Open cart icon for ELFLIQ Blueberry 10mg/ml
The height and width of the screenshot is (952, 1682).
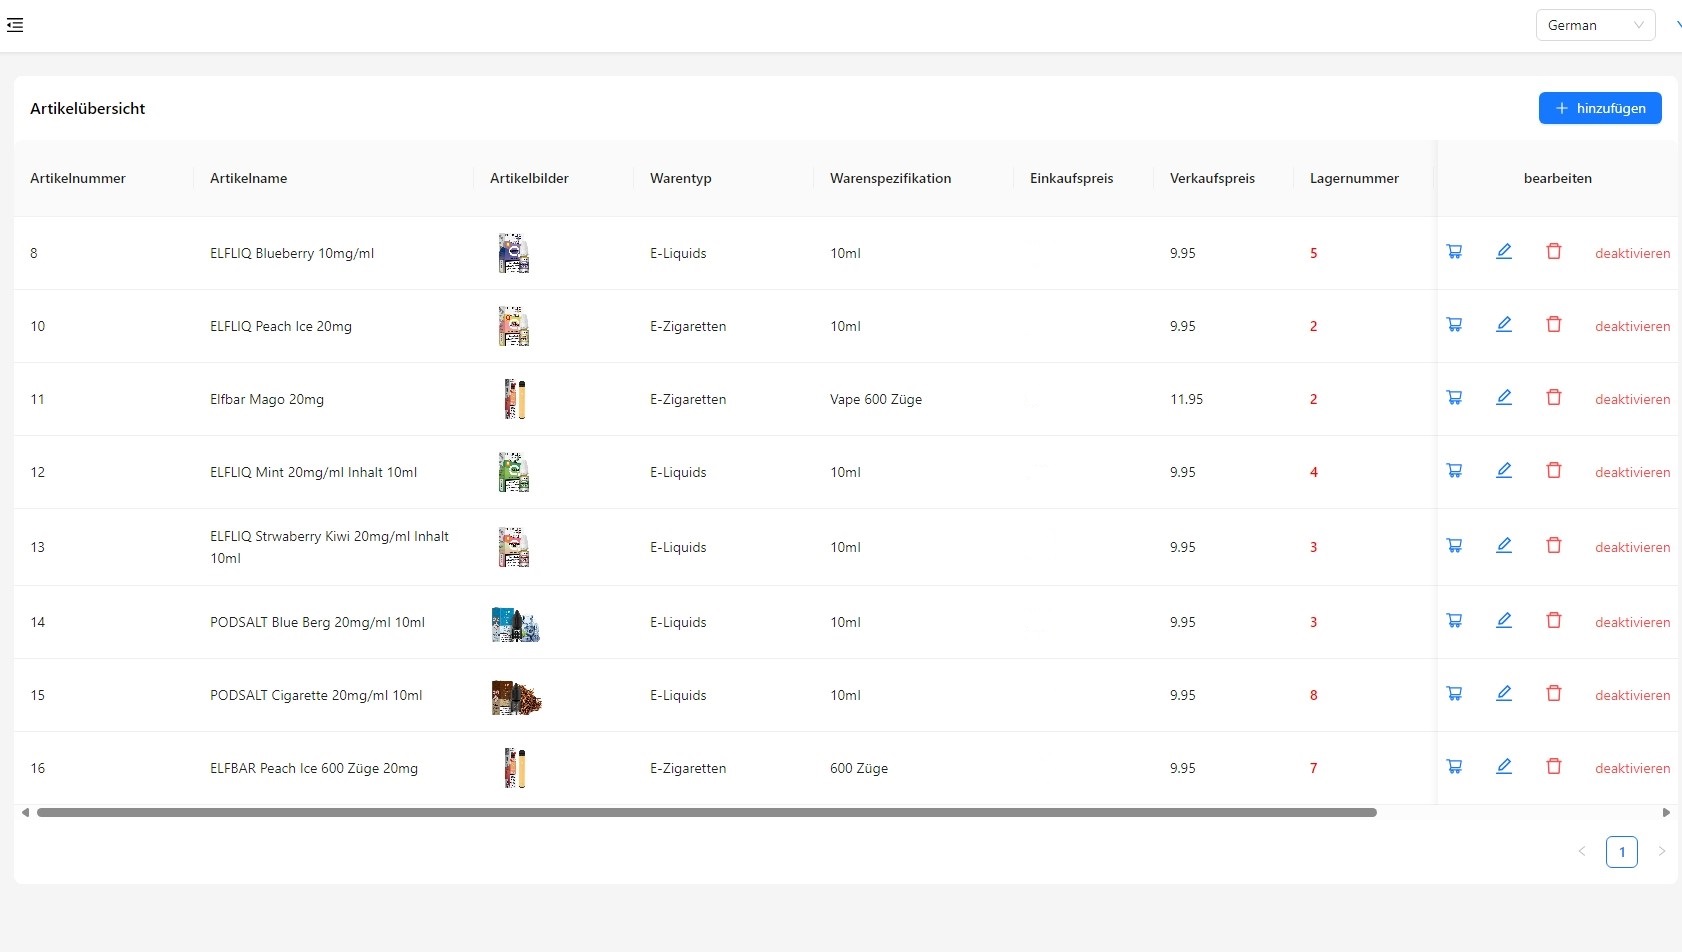pos(1455,252)
